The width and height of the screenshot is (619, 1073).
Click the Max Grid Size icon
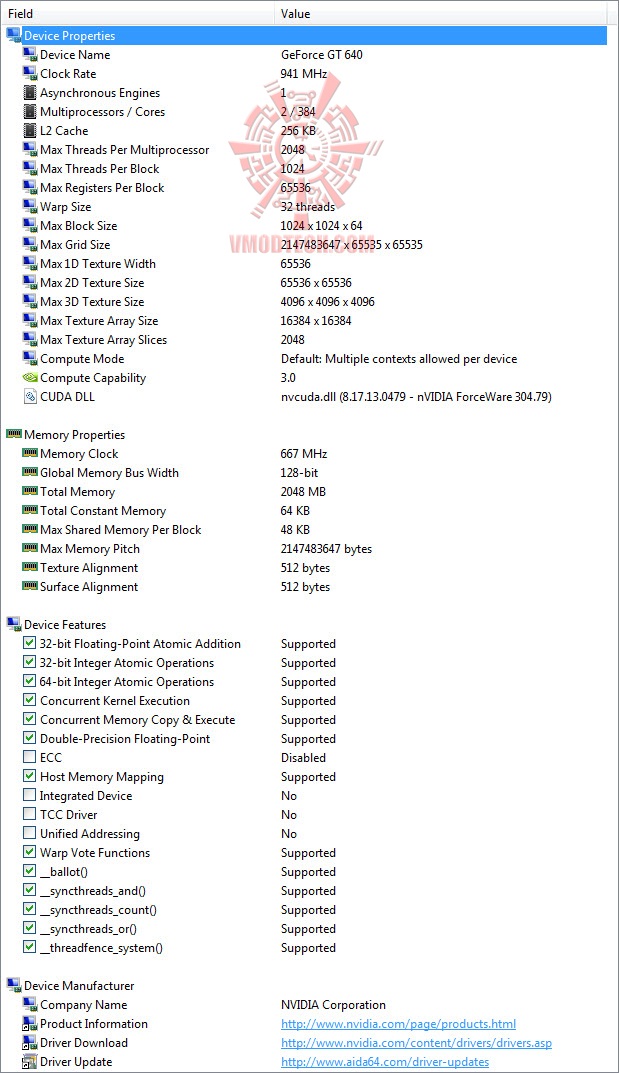(x=29, y=244)
